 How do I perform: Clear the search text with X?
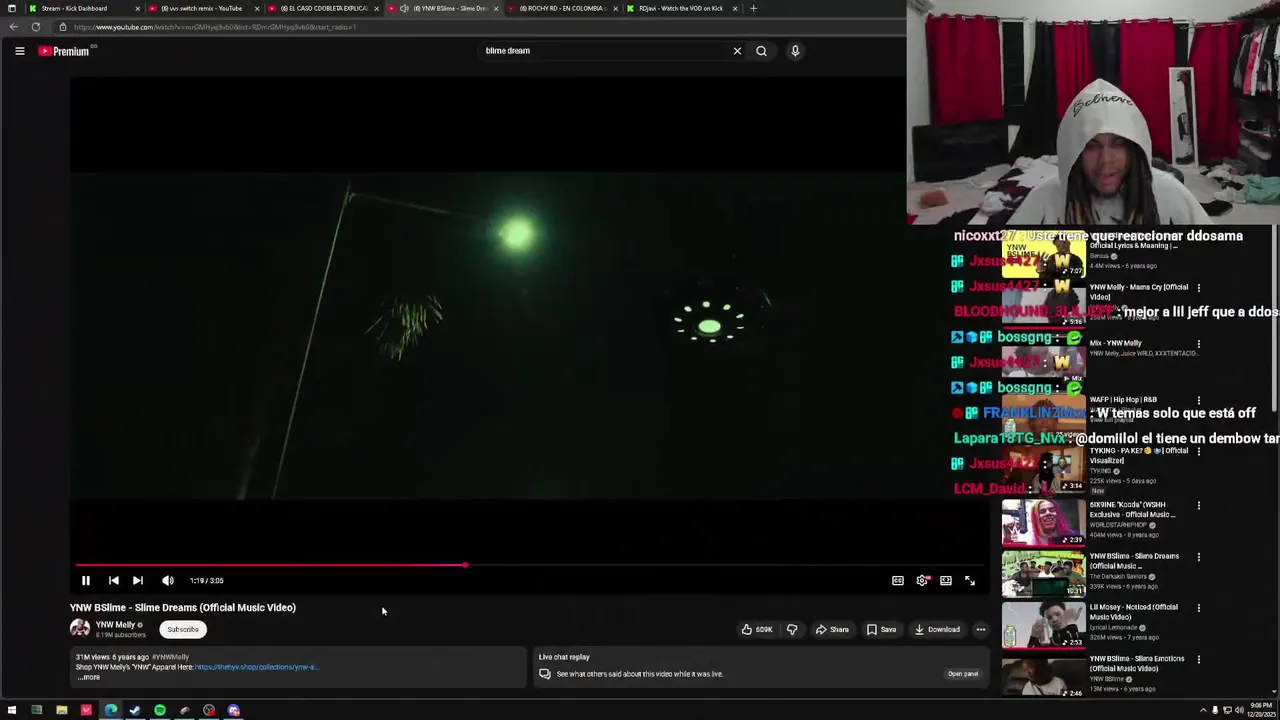[738, 51]
